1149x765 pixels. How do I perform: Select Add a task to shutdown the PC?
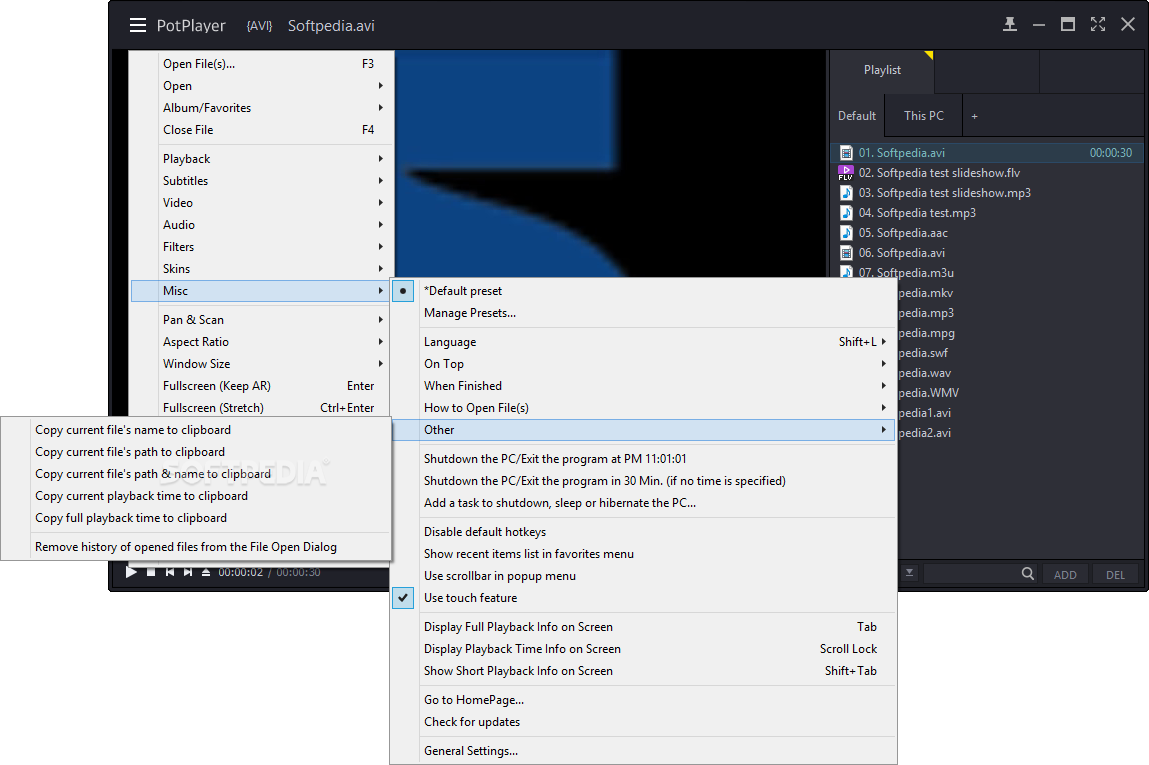click(x=644, y=503)
